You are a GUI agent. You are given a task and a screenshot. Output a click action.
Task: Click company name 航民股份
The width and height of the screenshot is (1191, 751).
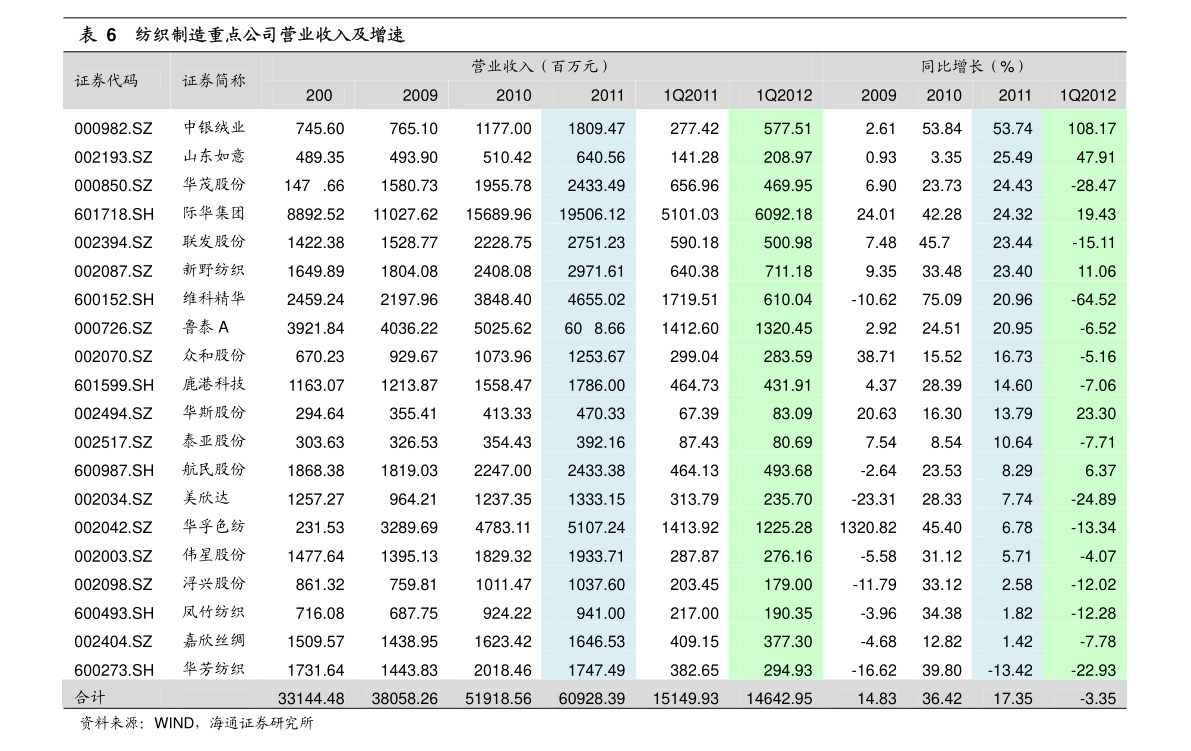tap(214, 469)
